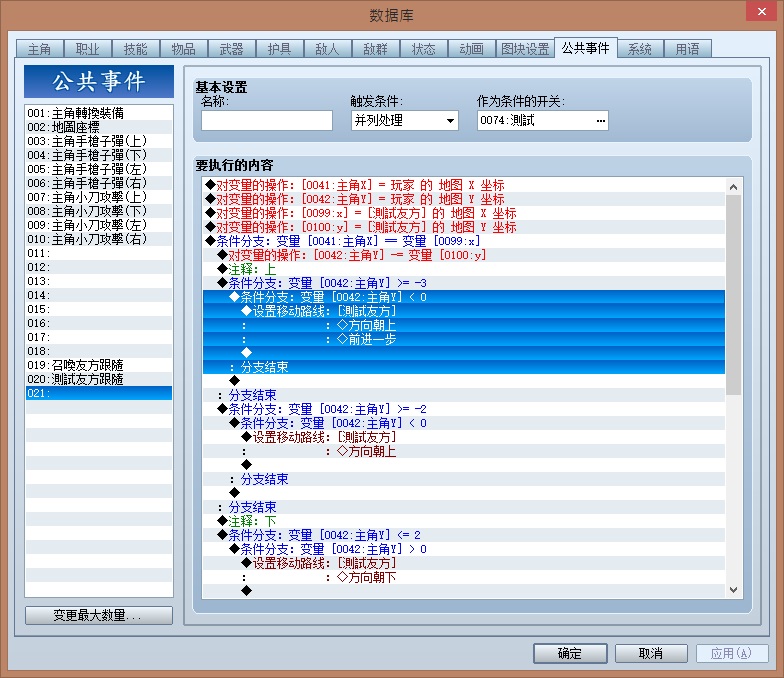The width and height of the screenshot is (784, 678).
Task: Select the 状态 tab
Action: (x=424, y=49)
